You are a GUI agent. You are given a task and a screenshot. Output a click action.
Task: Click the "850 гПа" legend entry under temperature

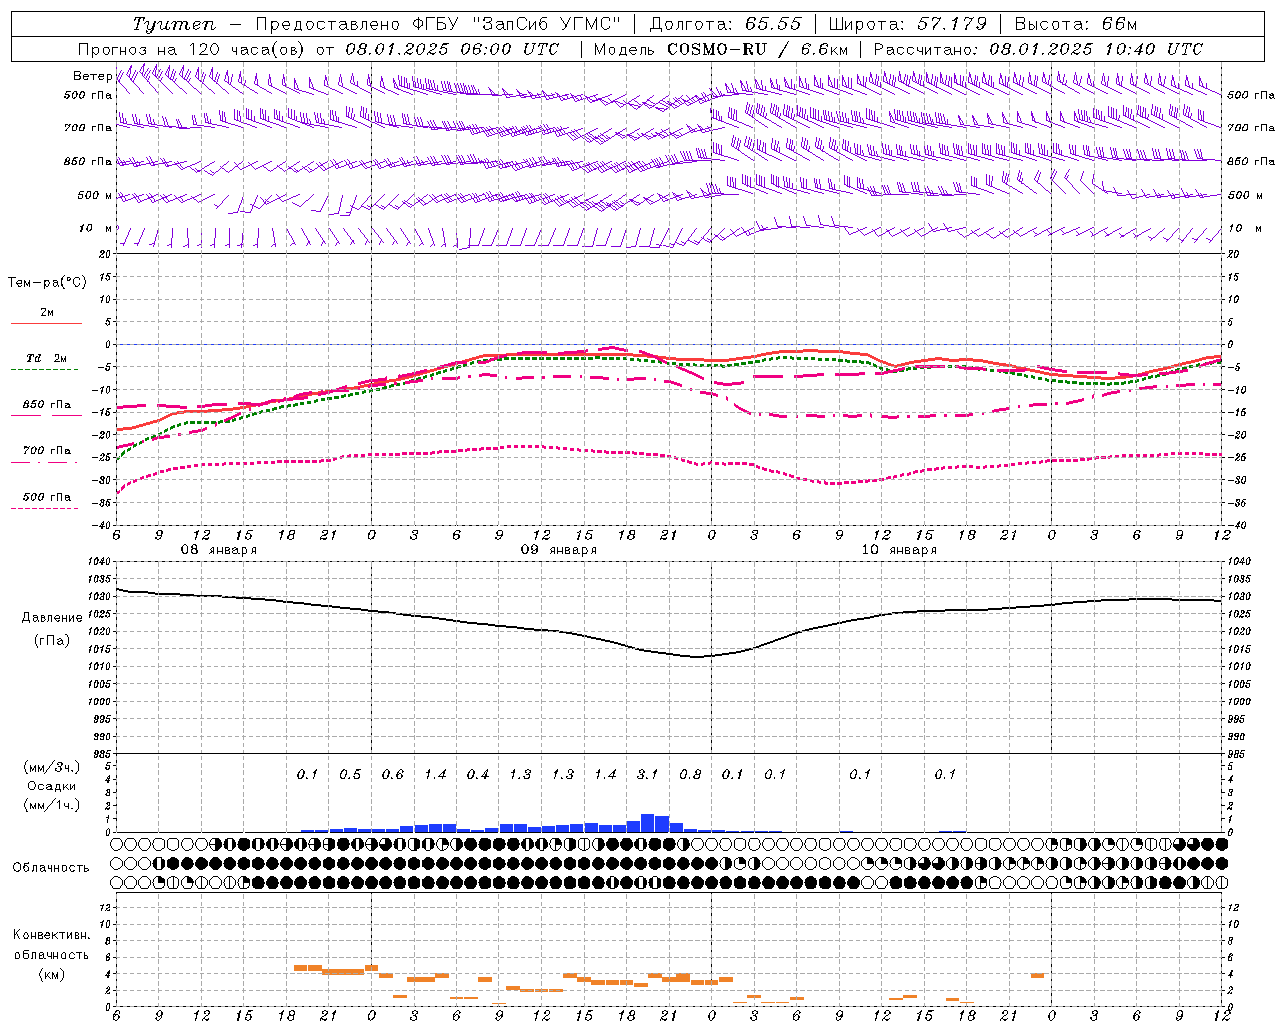pyautogui.click(x=47, y=405)
